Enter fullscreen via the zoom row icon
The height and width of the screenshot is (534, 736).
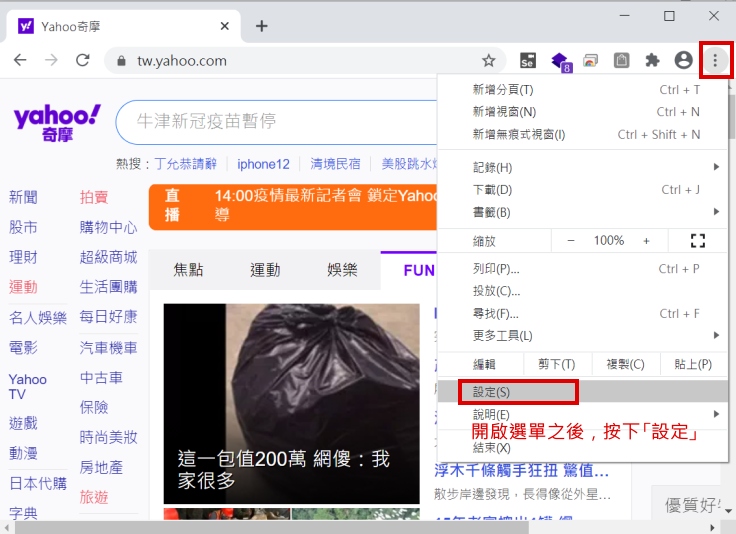(x=698, y=241)
